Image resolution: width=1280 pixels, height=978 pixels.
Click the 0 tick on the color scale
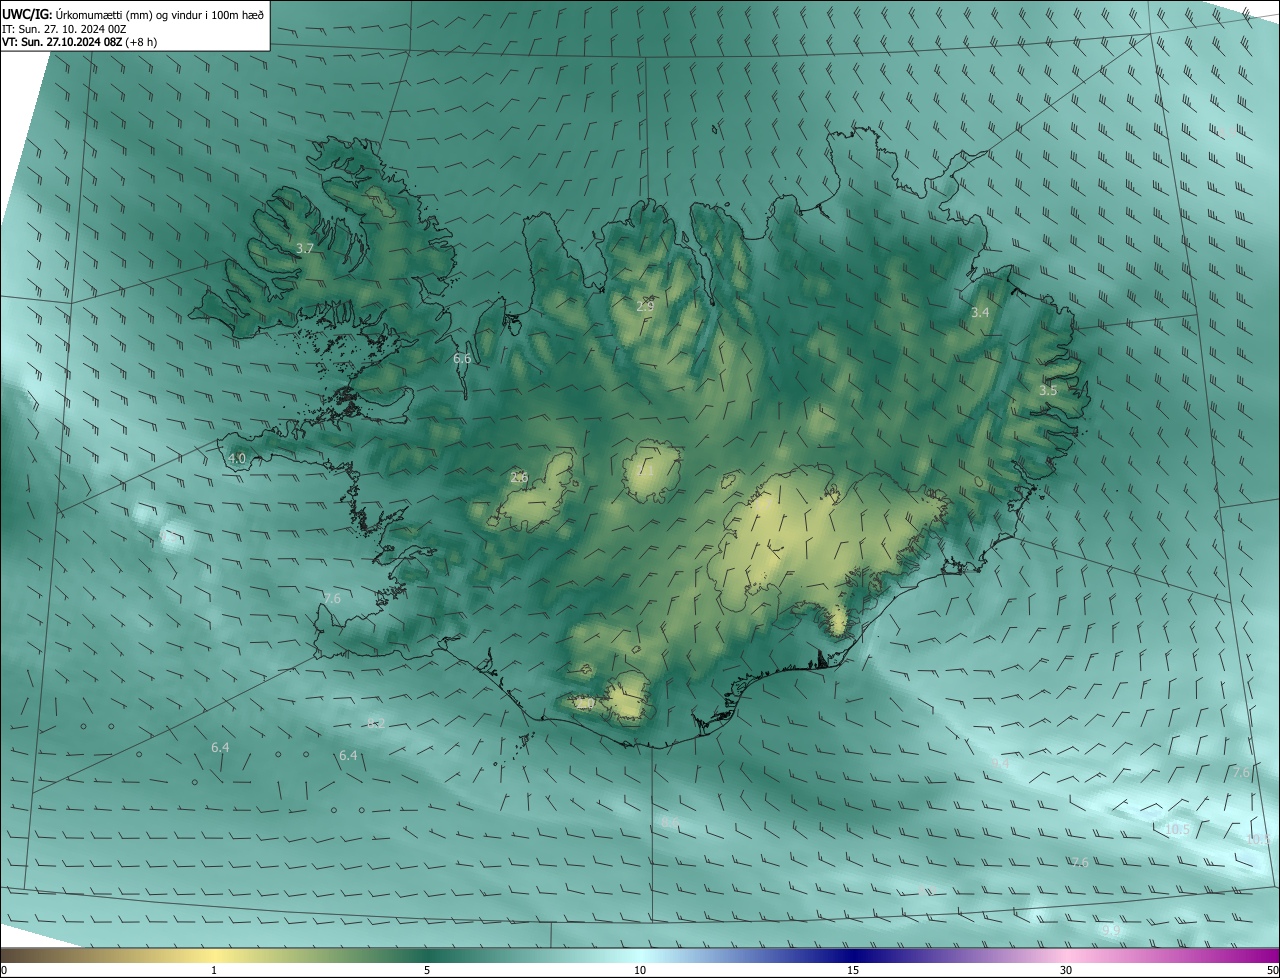coord(4,971)
